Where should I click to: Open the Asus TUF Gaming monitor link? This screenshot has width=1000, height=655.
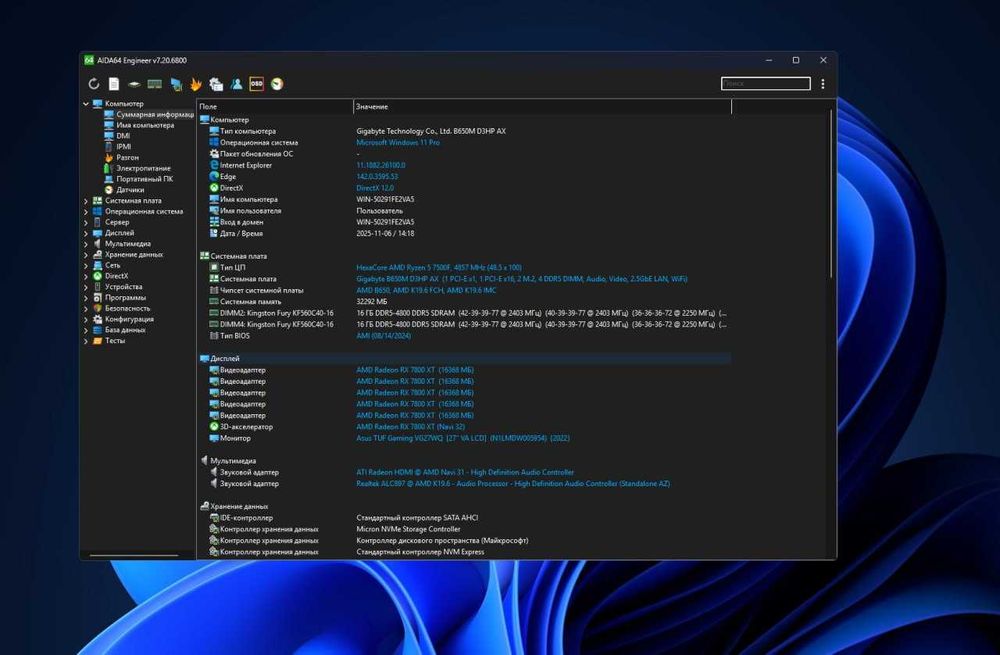[463, 438]
